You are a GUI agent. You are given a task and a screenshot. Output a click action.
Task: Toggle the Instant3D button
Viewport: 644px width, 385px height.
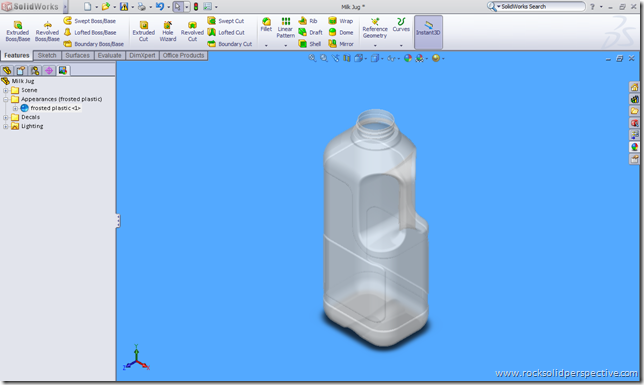coord(428,31)
